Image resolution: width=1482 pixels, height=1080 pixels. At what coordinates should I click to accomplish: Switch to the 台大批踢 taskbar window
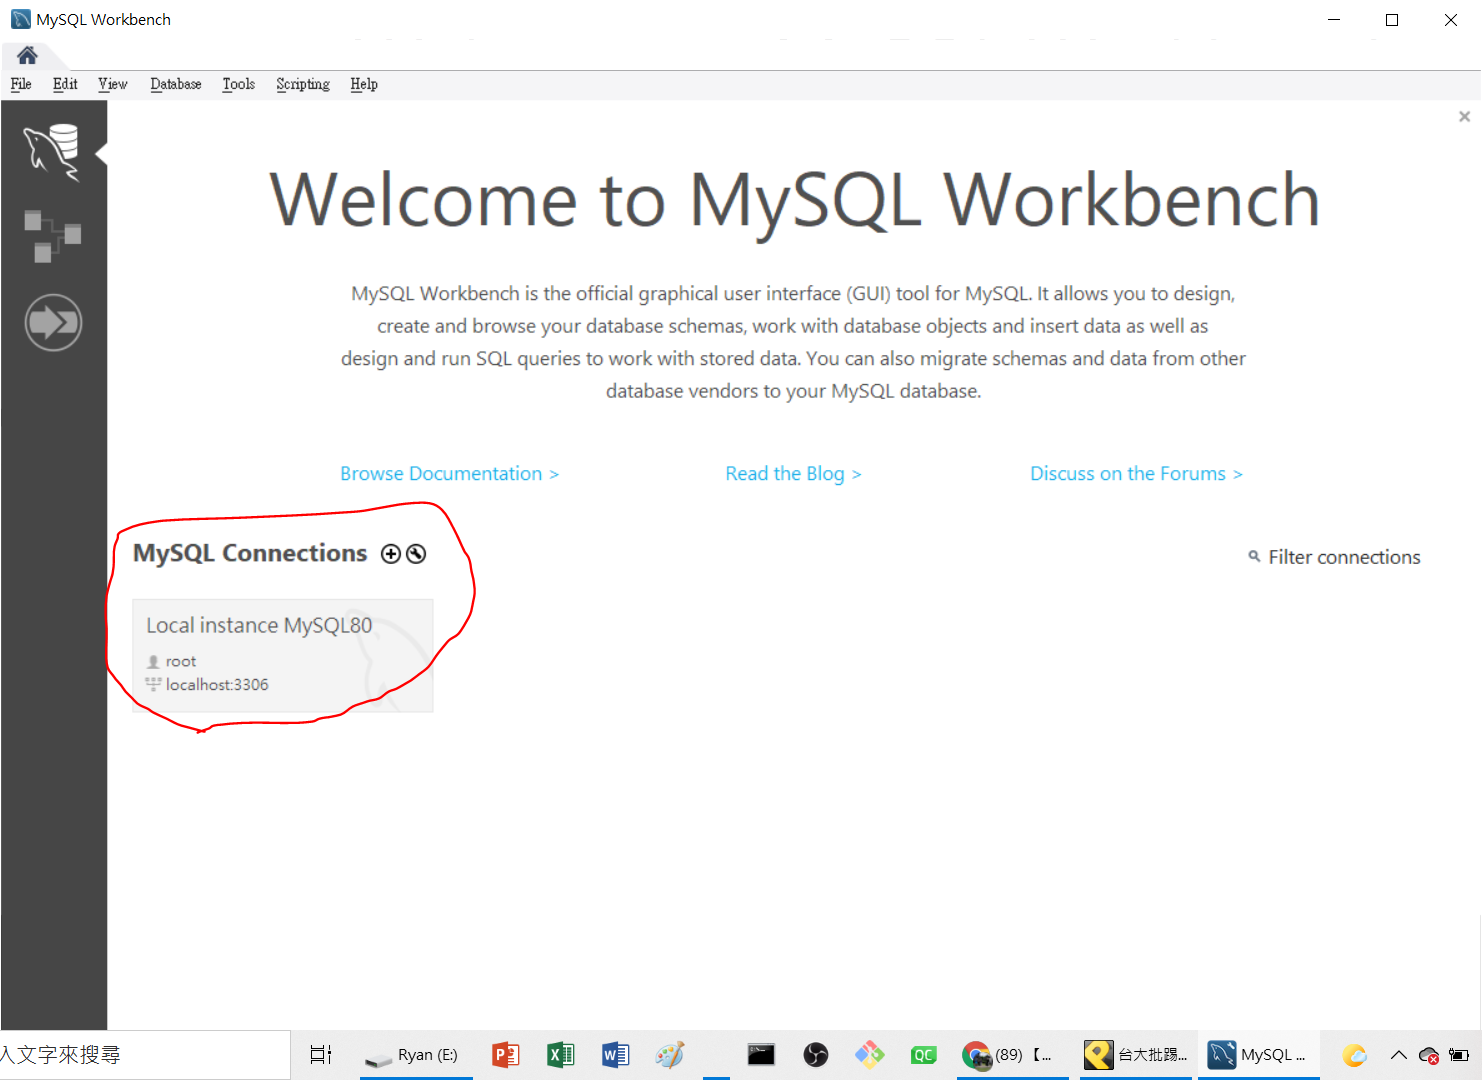click(x=1136, y=1055)
